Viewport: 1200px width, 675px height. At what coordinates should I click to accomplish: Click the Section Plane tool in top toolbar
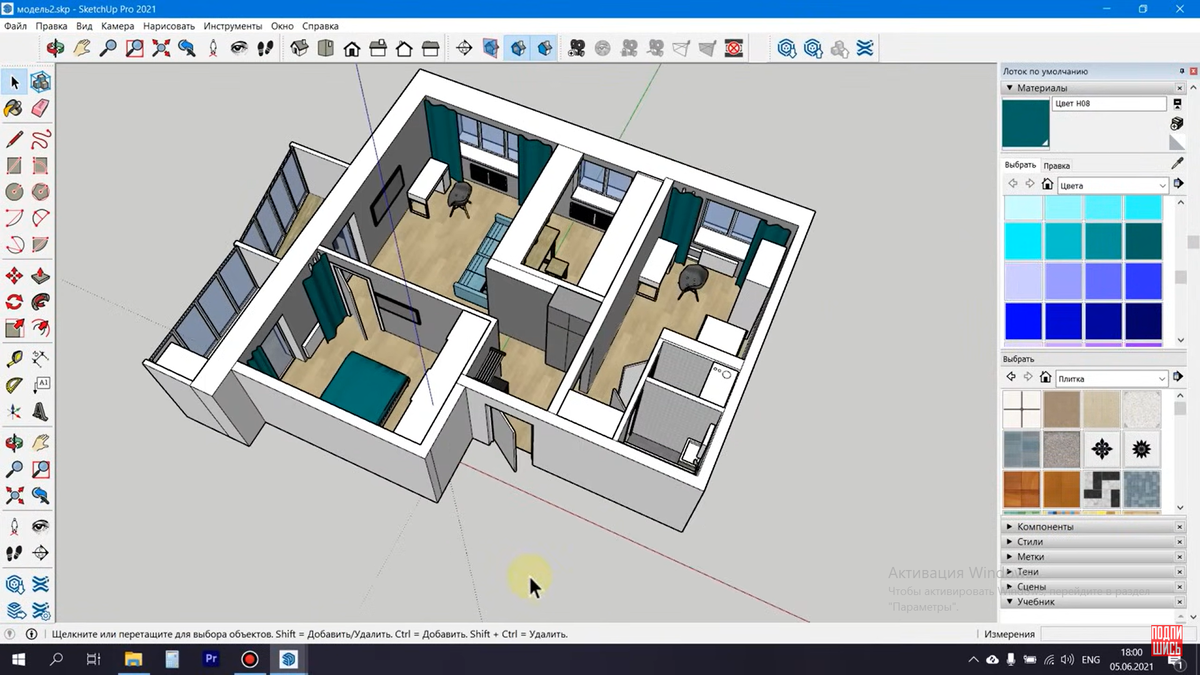[x=464, y=47]
